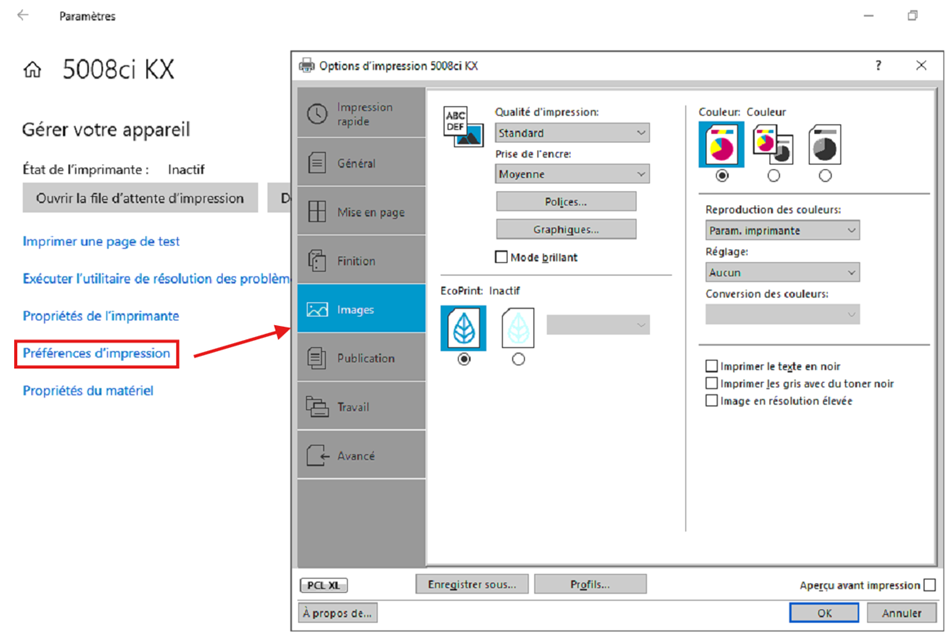Click the Annuler button
This screenshot has height=633, width=945.
coord(902,613)
